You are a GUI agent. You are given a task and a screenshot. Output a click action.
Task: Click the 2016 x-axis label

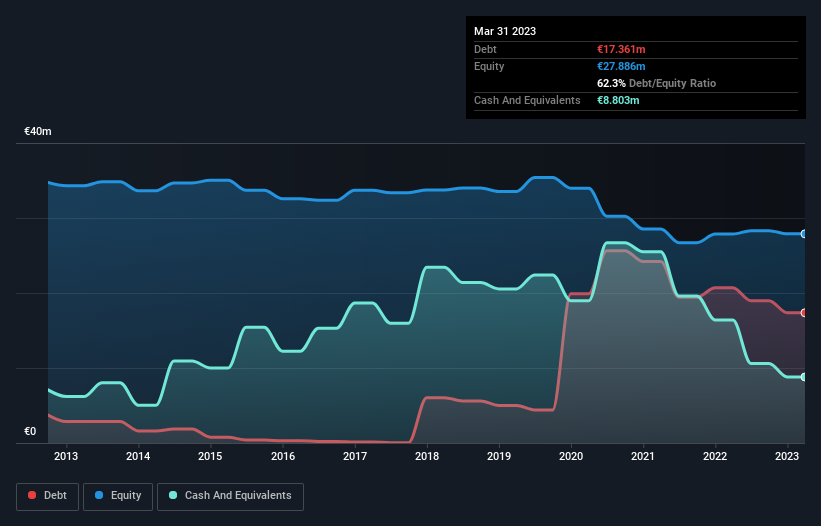(x=283, y=456)
